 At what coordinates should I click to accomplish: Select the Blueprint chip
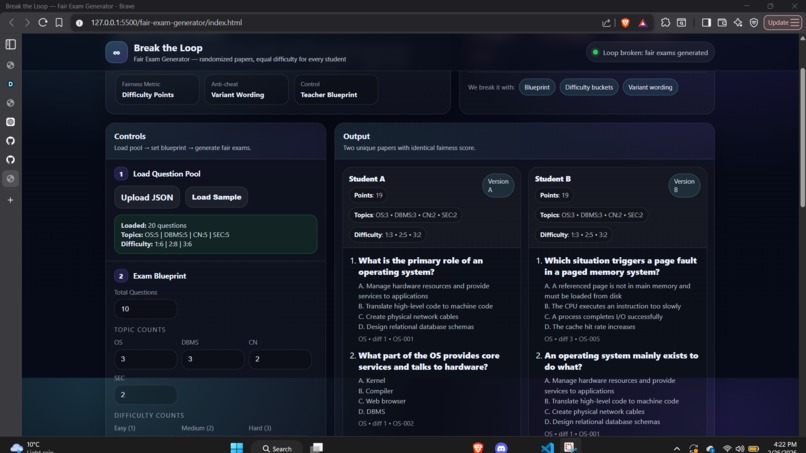click(537, 87)
